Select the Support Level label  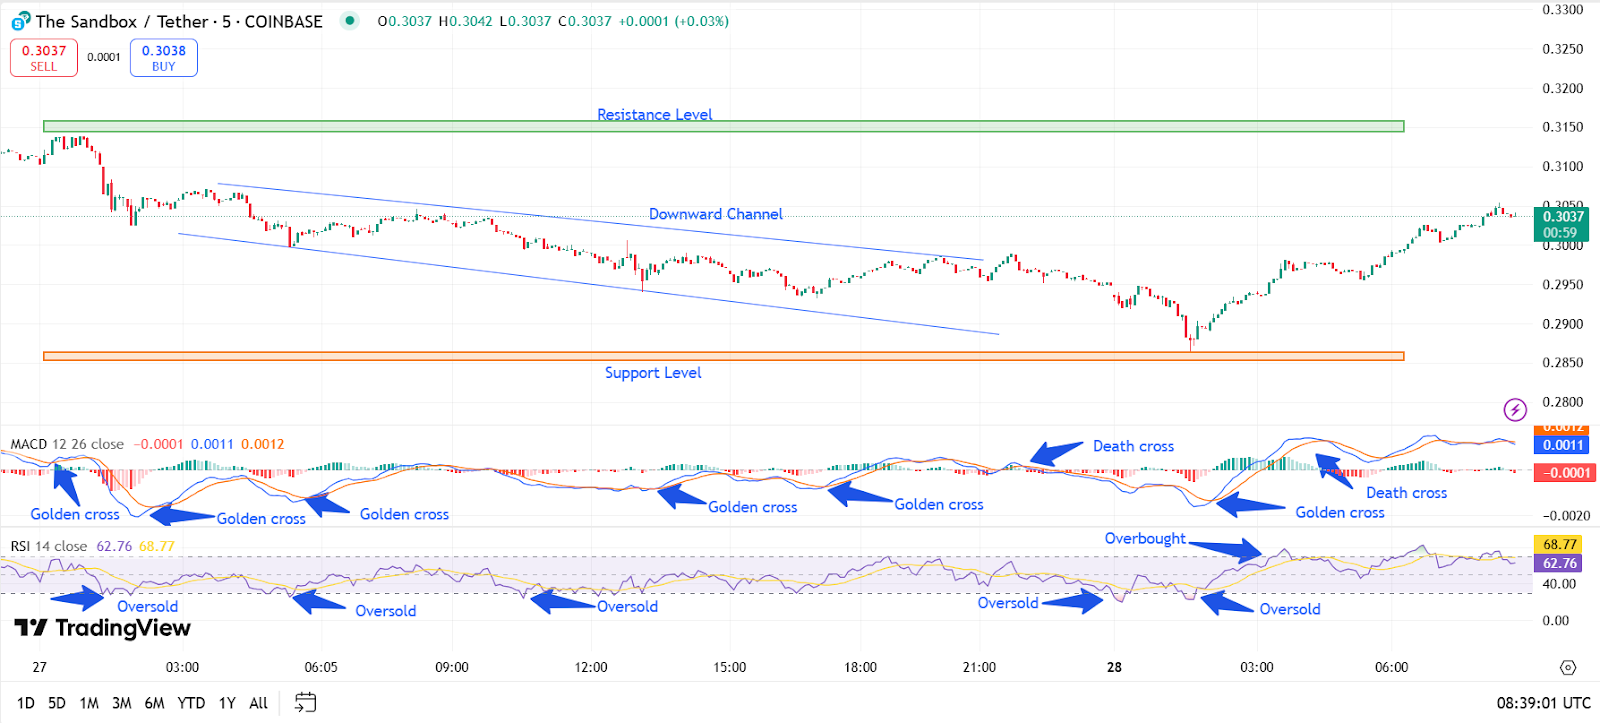click(653, 372)
